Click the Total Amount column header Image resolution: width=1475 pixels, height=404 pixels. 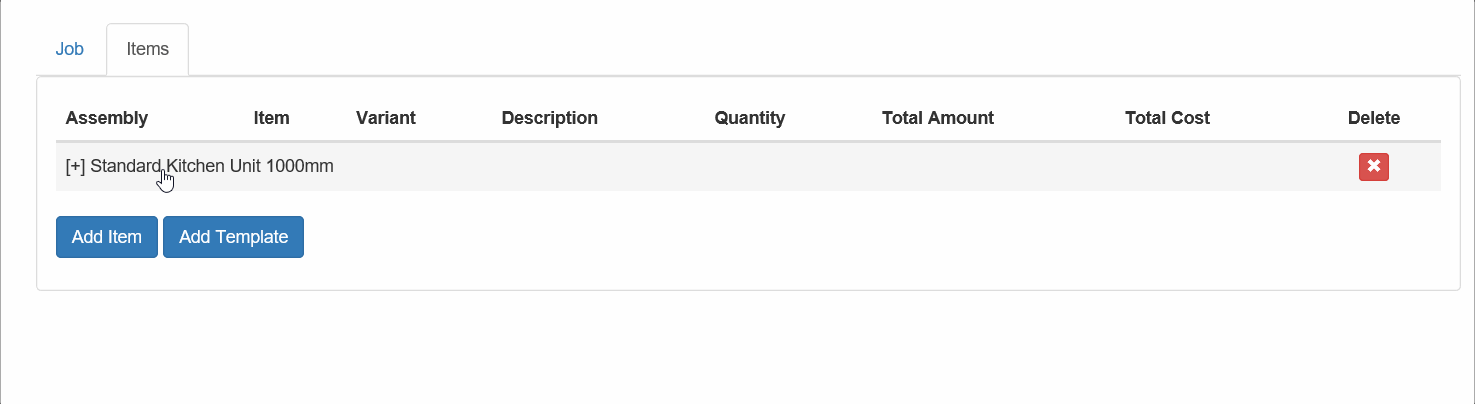tap(938, 118)
